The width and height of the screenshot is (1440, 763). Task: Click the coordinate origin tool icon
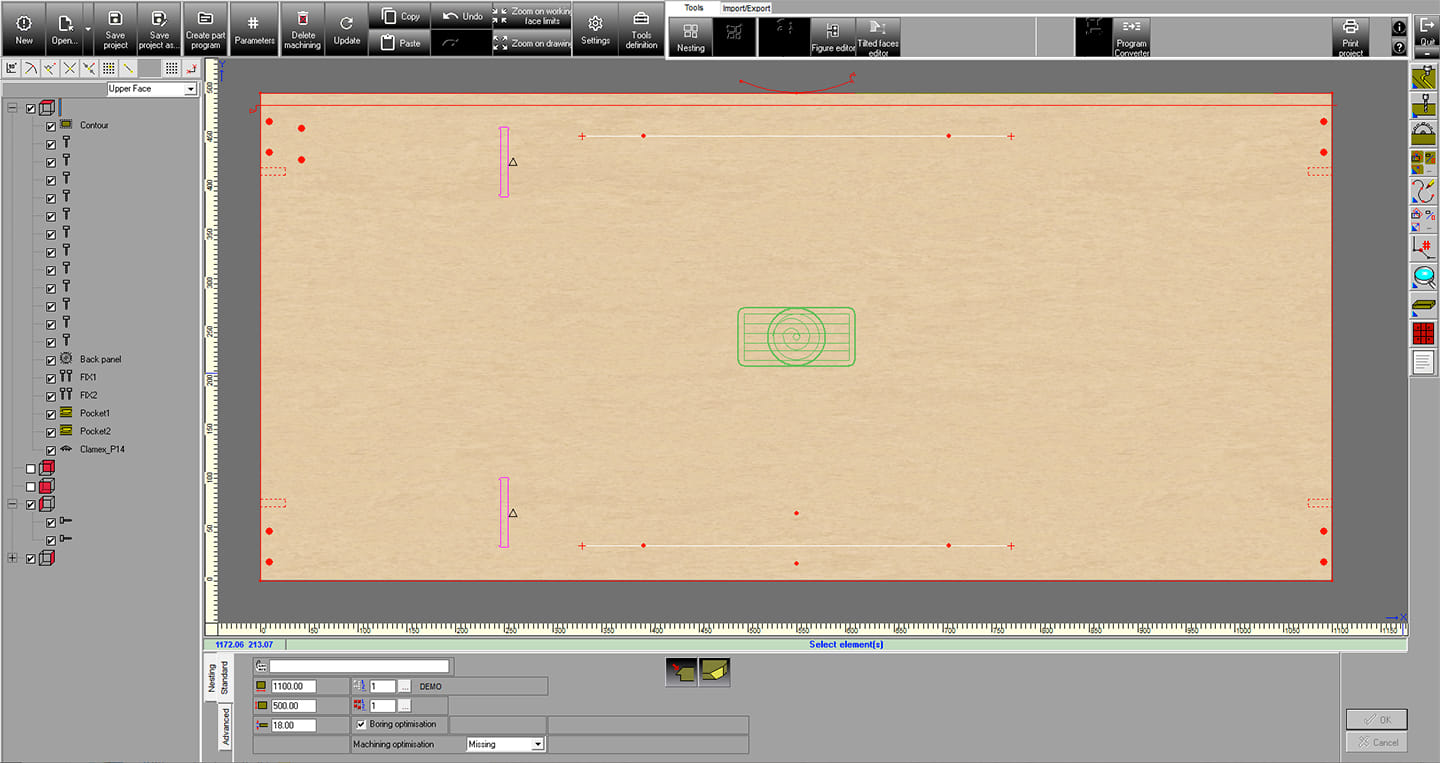tap(1423, 248)
